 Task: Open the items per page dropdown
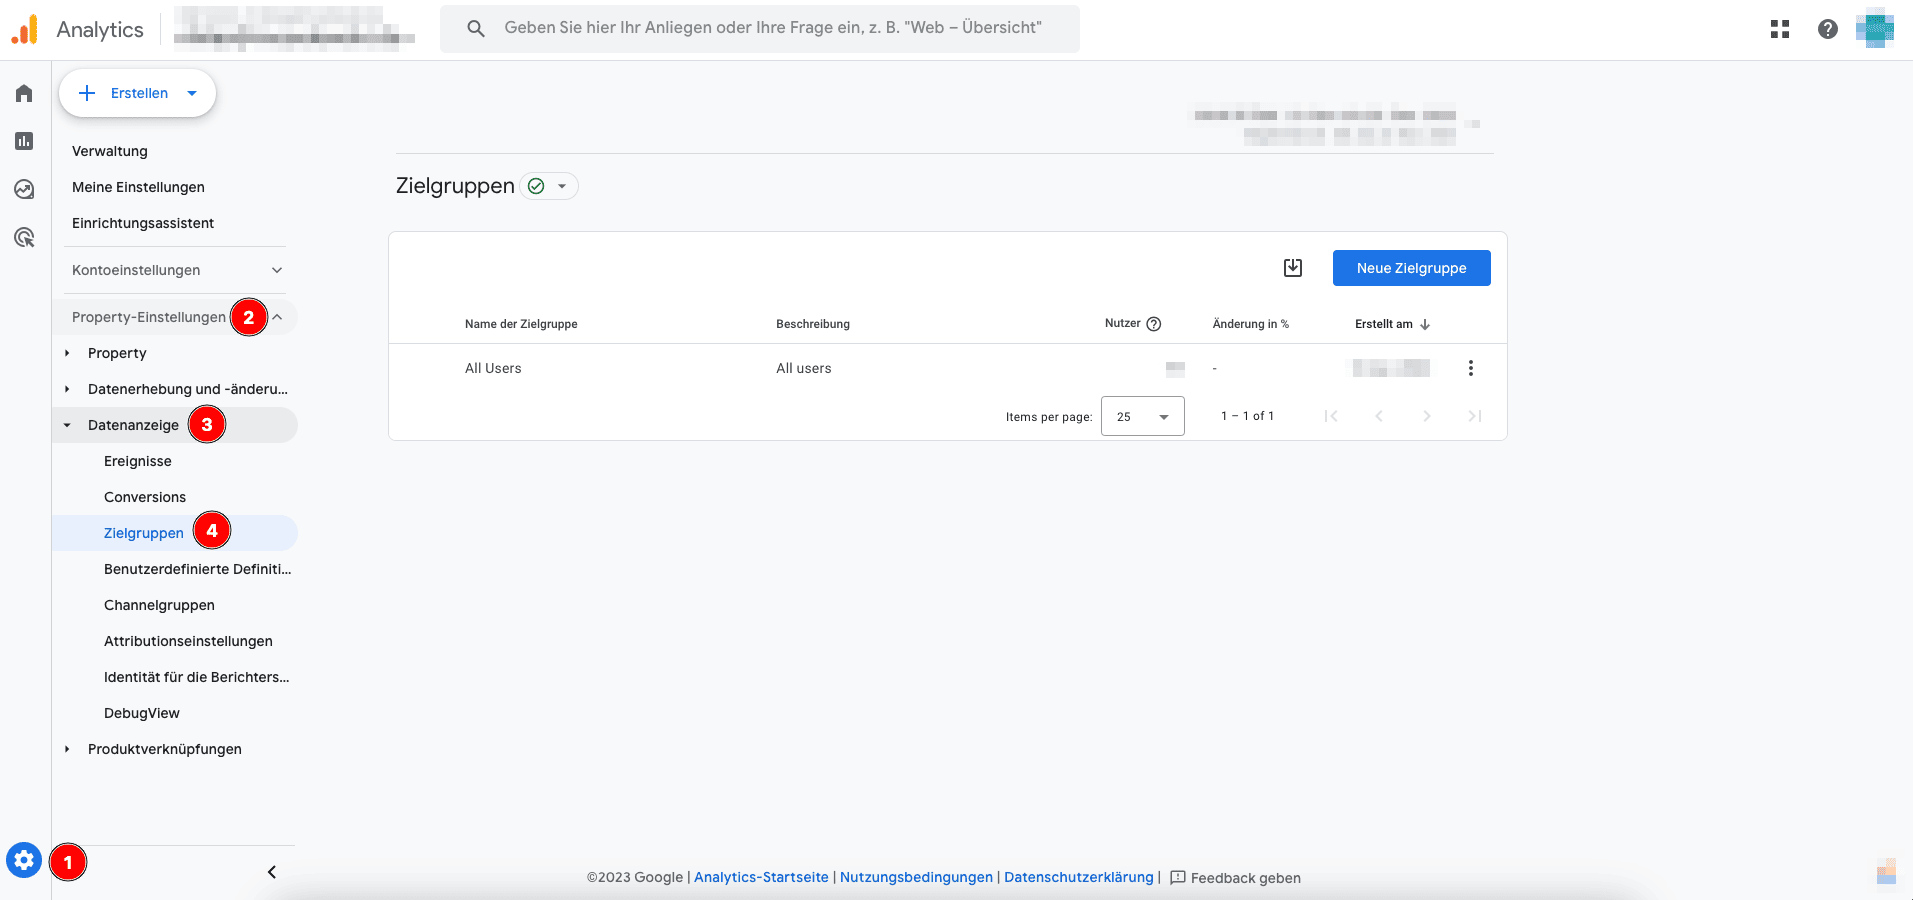pos(1142,416)
